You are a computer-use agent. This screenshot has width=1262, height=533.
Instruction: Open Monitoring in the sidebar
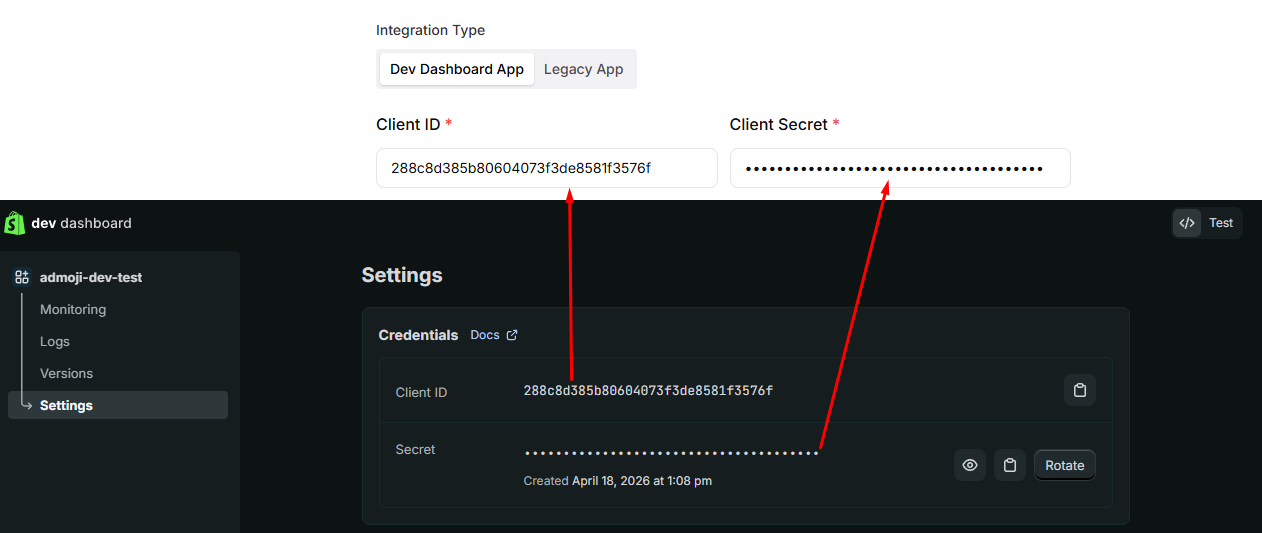click(73, 309)
